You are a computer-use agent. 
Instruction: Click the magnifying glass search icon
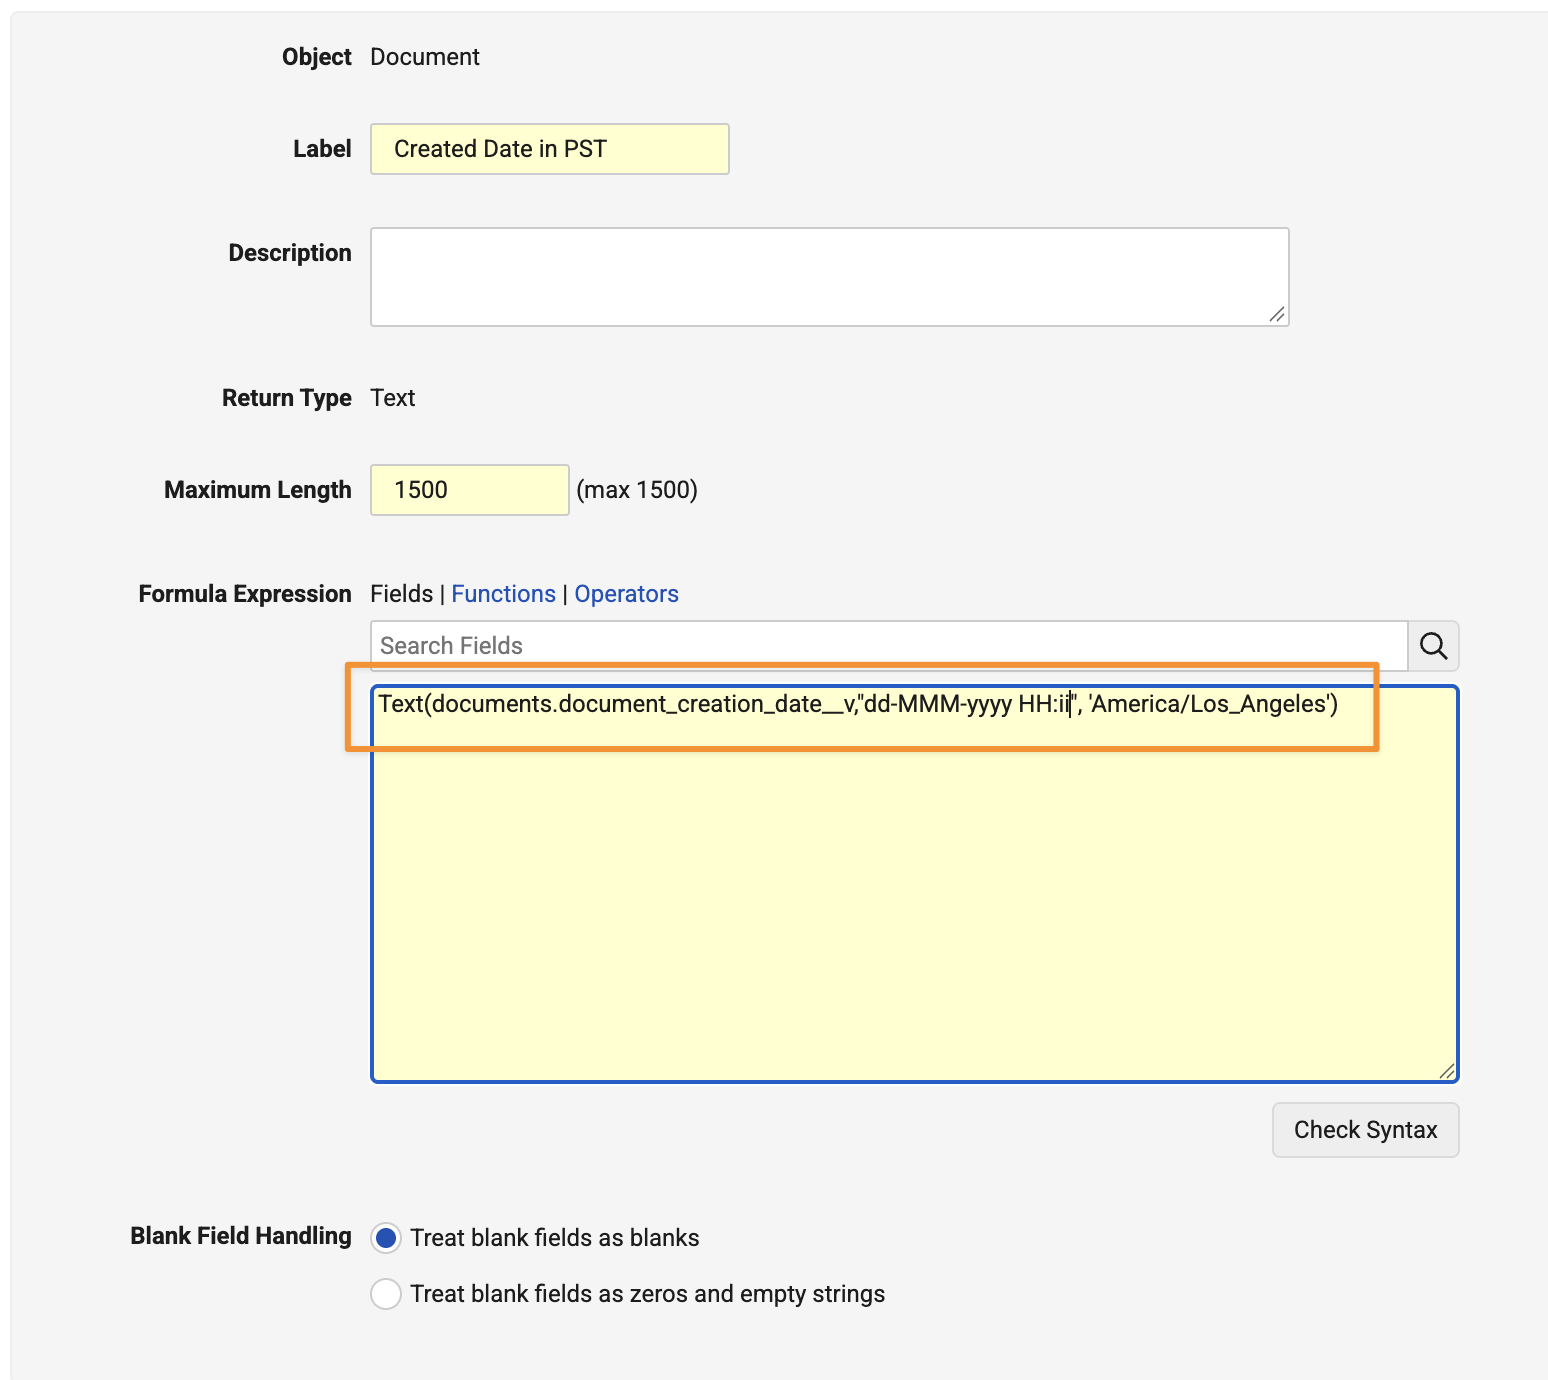click(x=1433, y=646)
